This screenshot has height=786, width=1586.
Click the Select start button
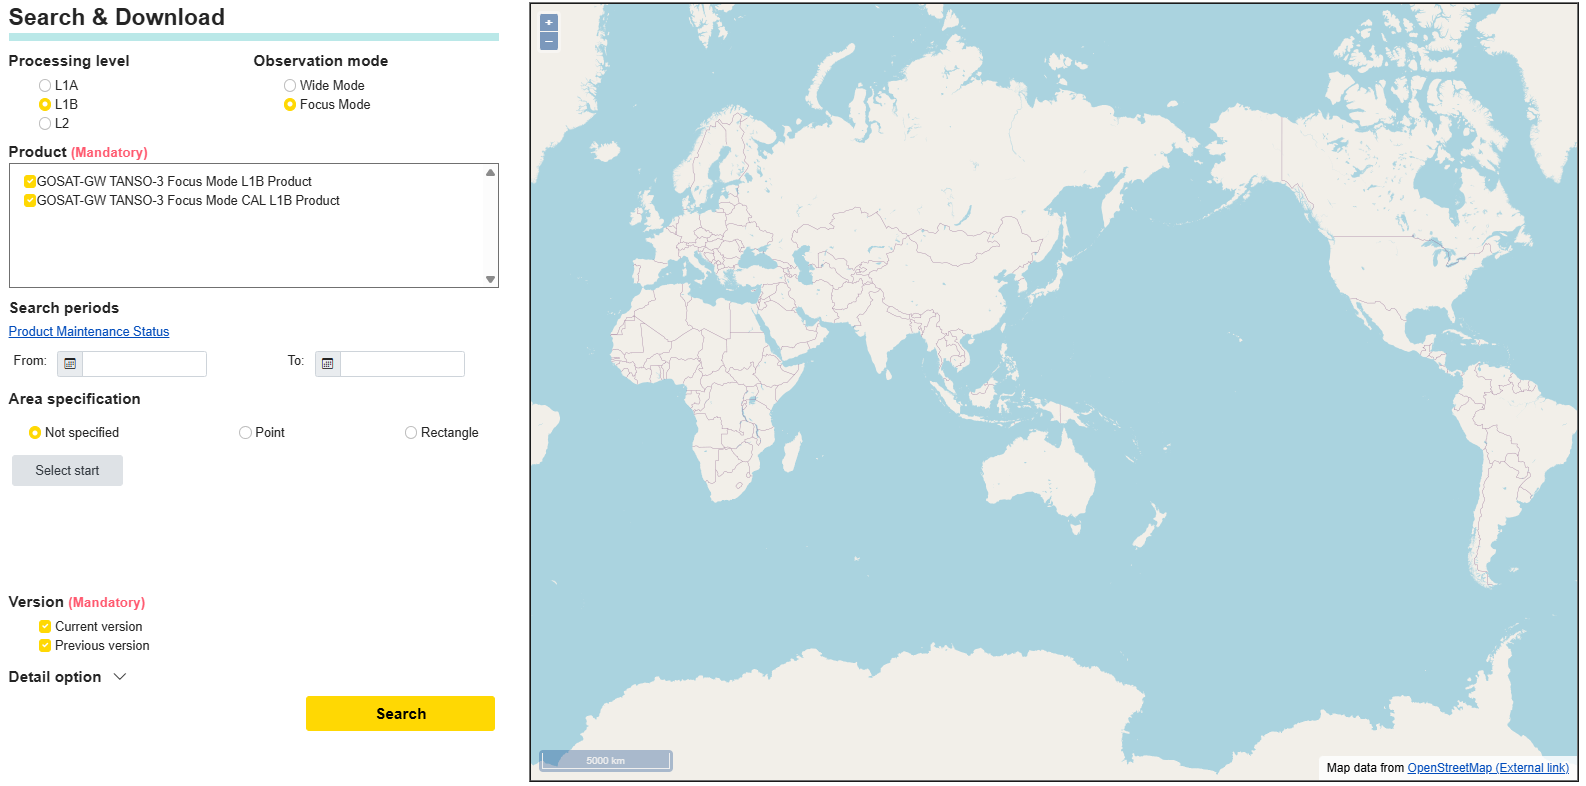pos(67,471)
